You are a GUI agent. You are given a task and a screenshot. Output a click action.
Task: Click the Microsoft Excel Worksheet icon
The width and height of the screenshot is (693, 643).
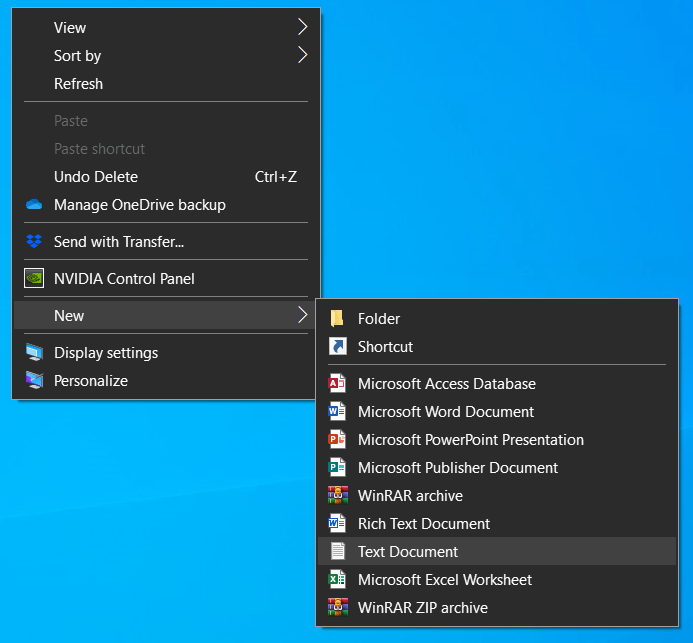point(337,580)
